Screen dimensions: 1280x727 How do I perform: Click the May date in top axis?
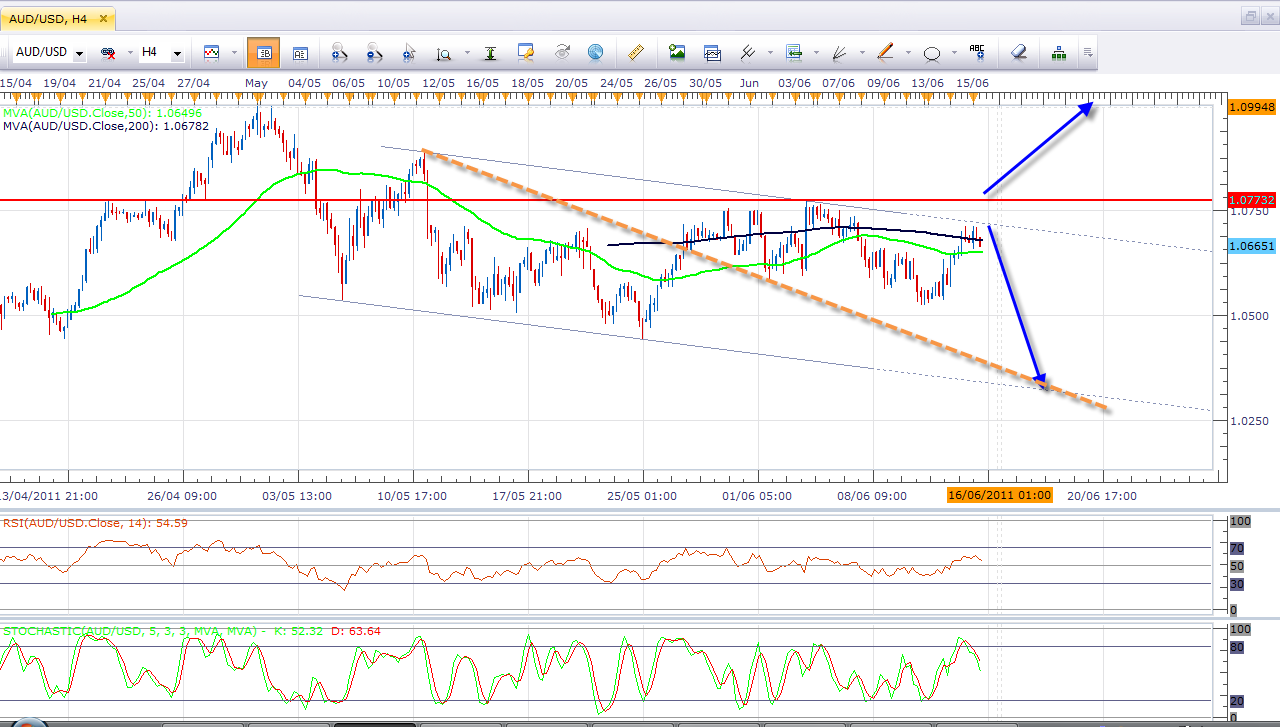coord(257,82)
